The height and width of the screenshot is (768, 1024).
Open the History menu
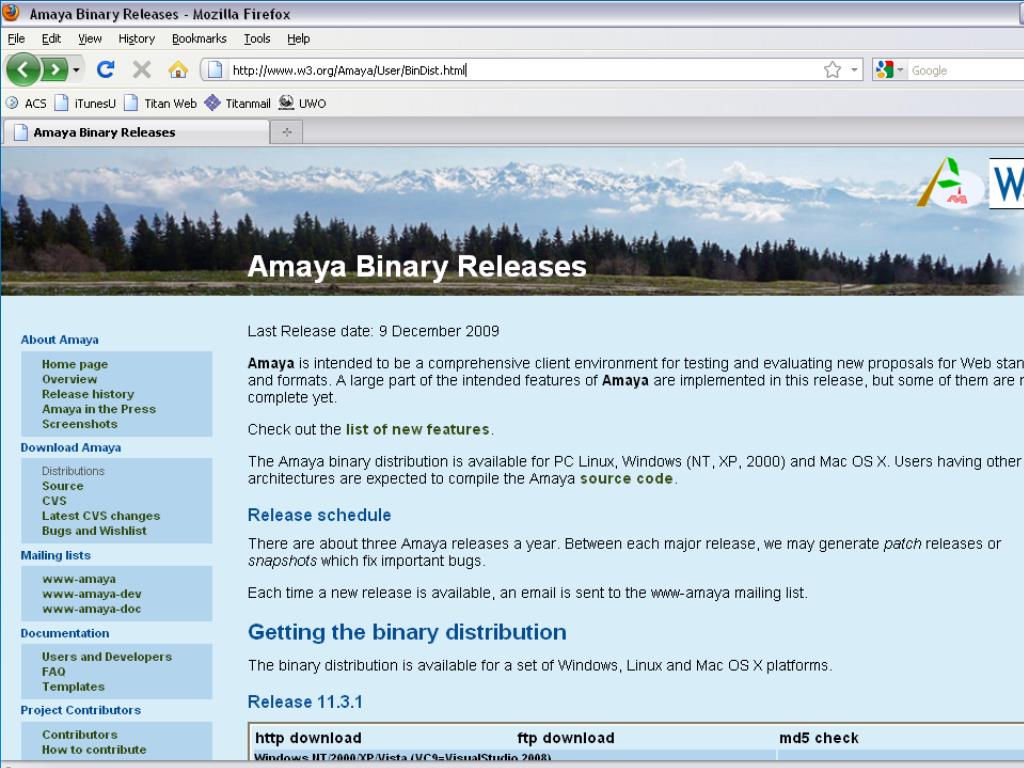[136, 39]
